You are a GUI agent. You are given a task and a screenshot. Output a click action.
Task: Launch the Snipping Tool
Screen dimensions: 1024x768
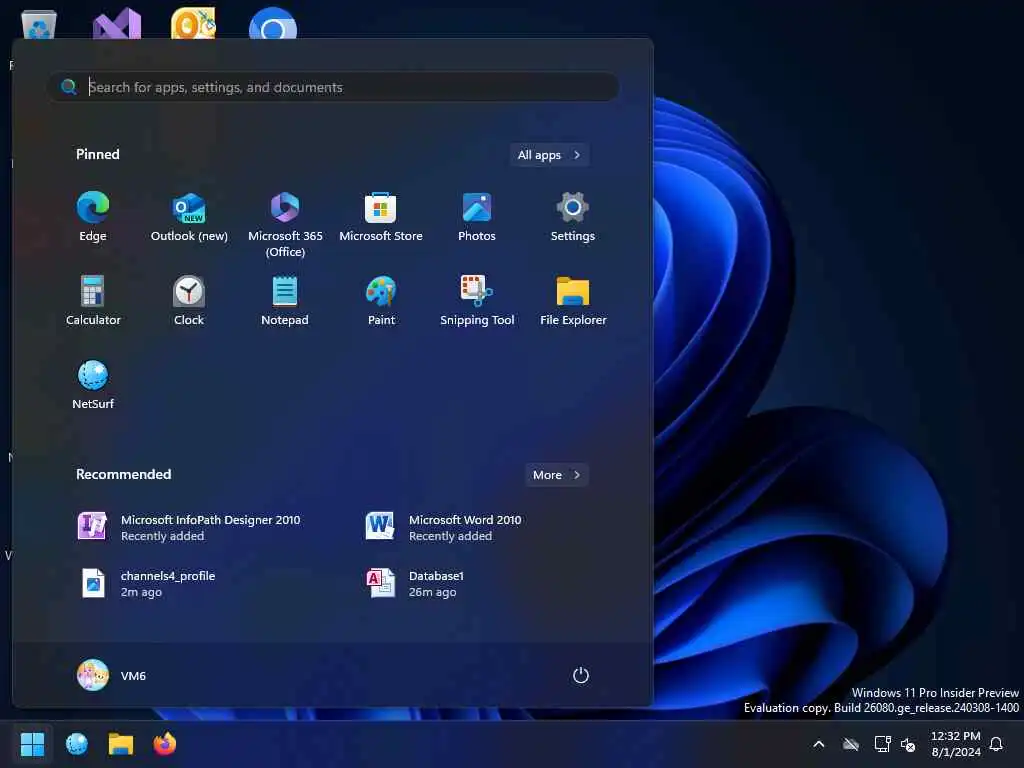[x=477, y=301]
